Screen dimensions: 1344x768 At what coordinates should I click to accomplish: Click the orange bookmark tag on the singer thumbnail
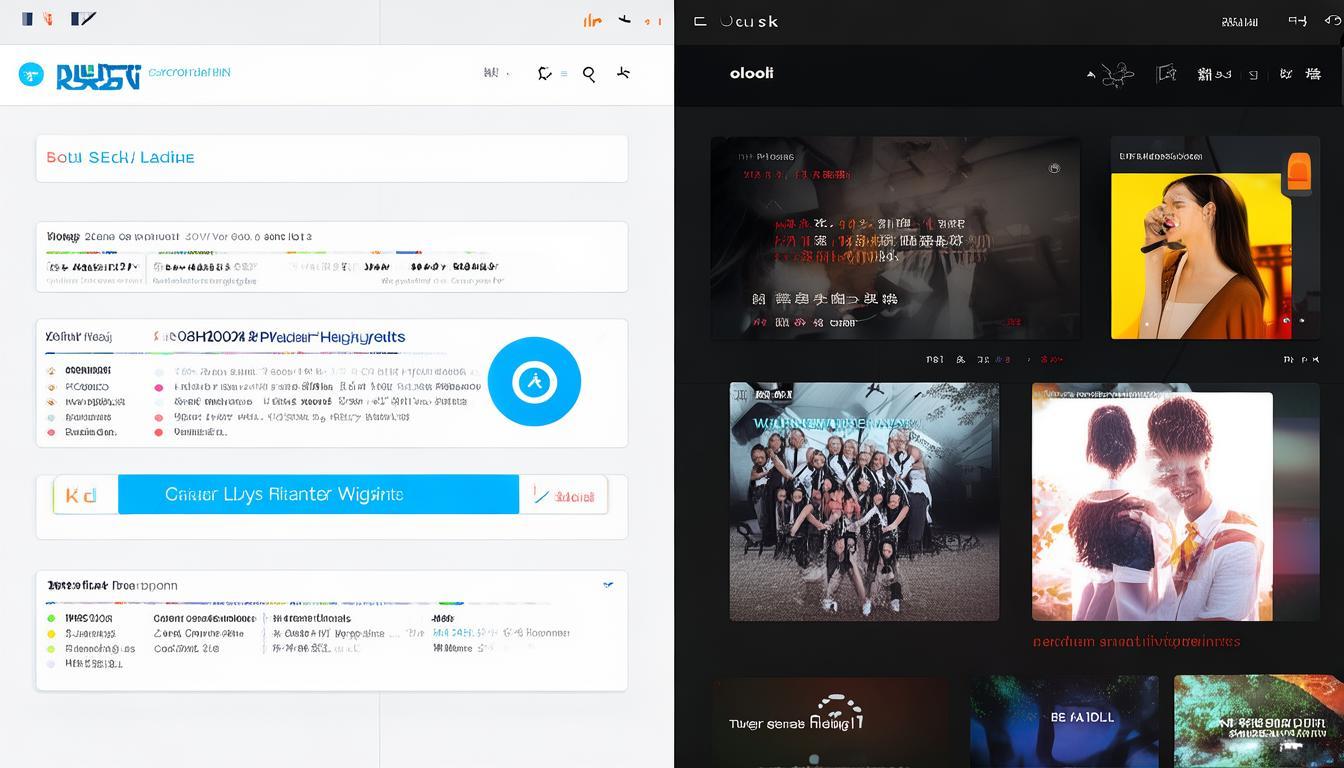coord(1297,173)
